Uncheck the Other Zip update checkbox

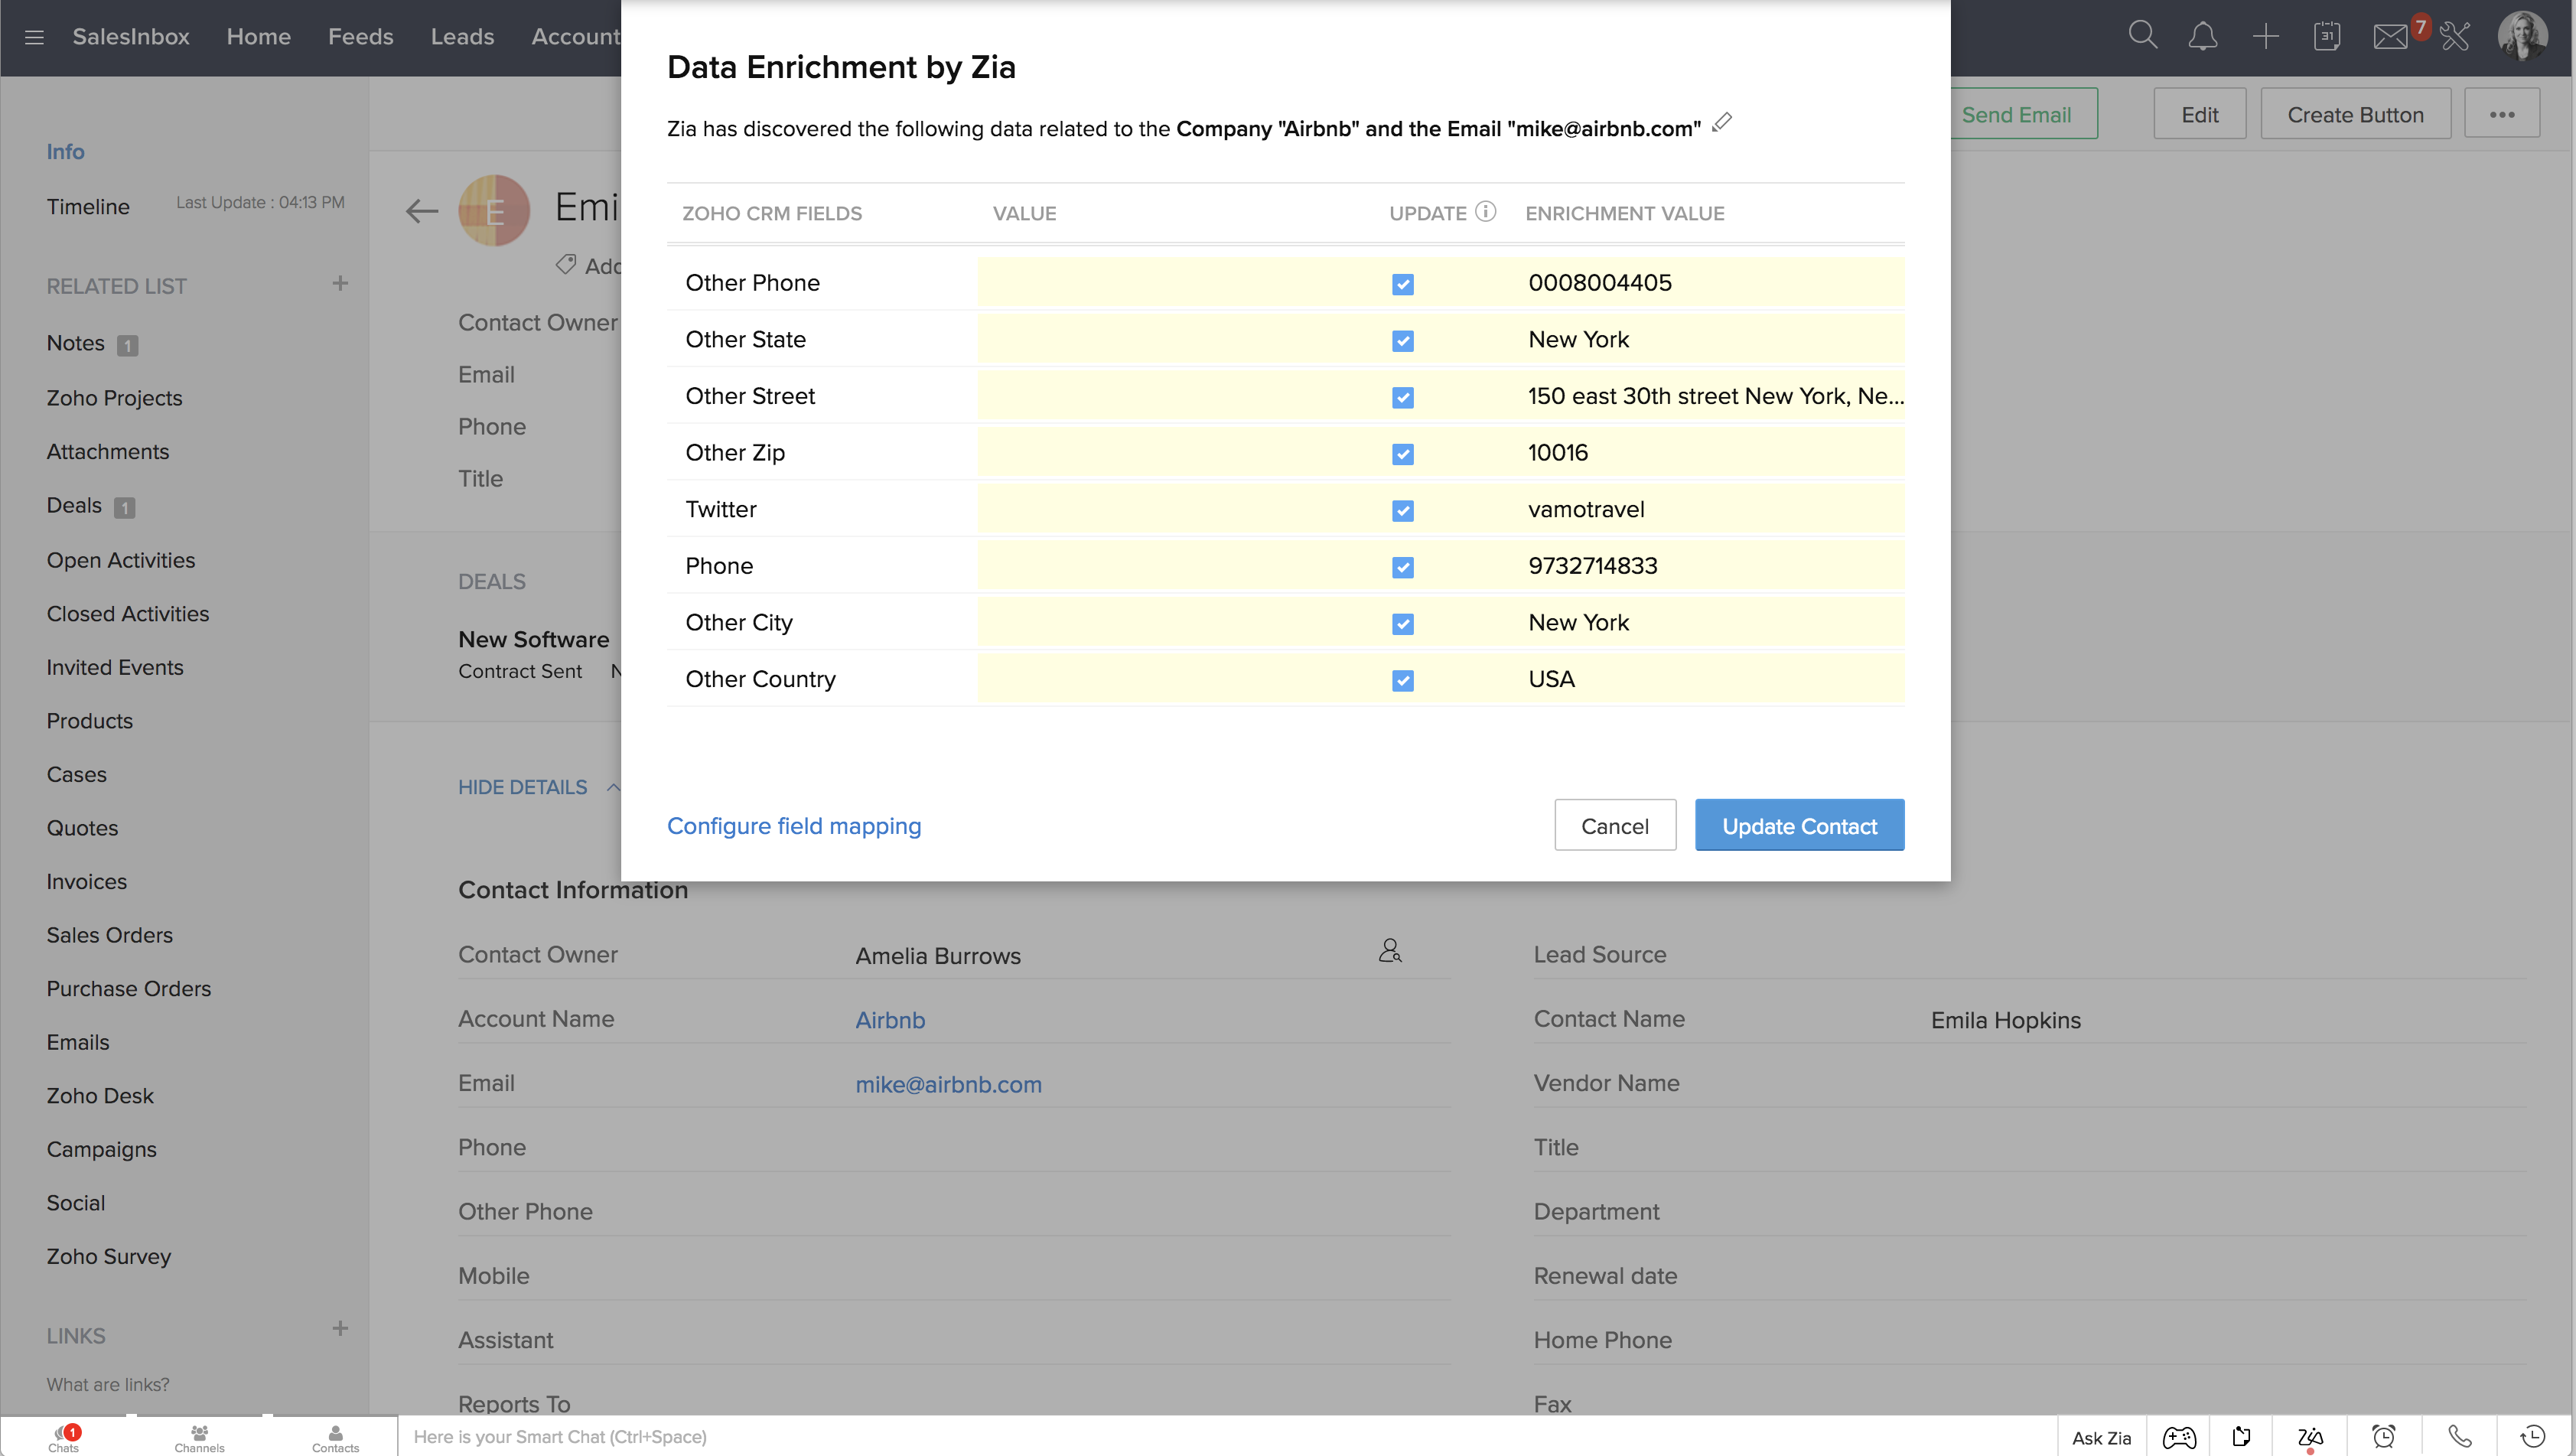1403,454
